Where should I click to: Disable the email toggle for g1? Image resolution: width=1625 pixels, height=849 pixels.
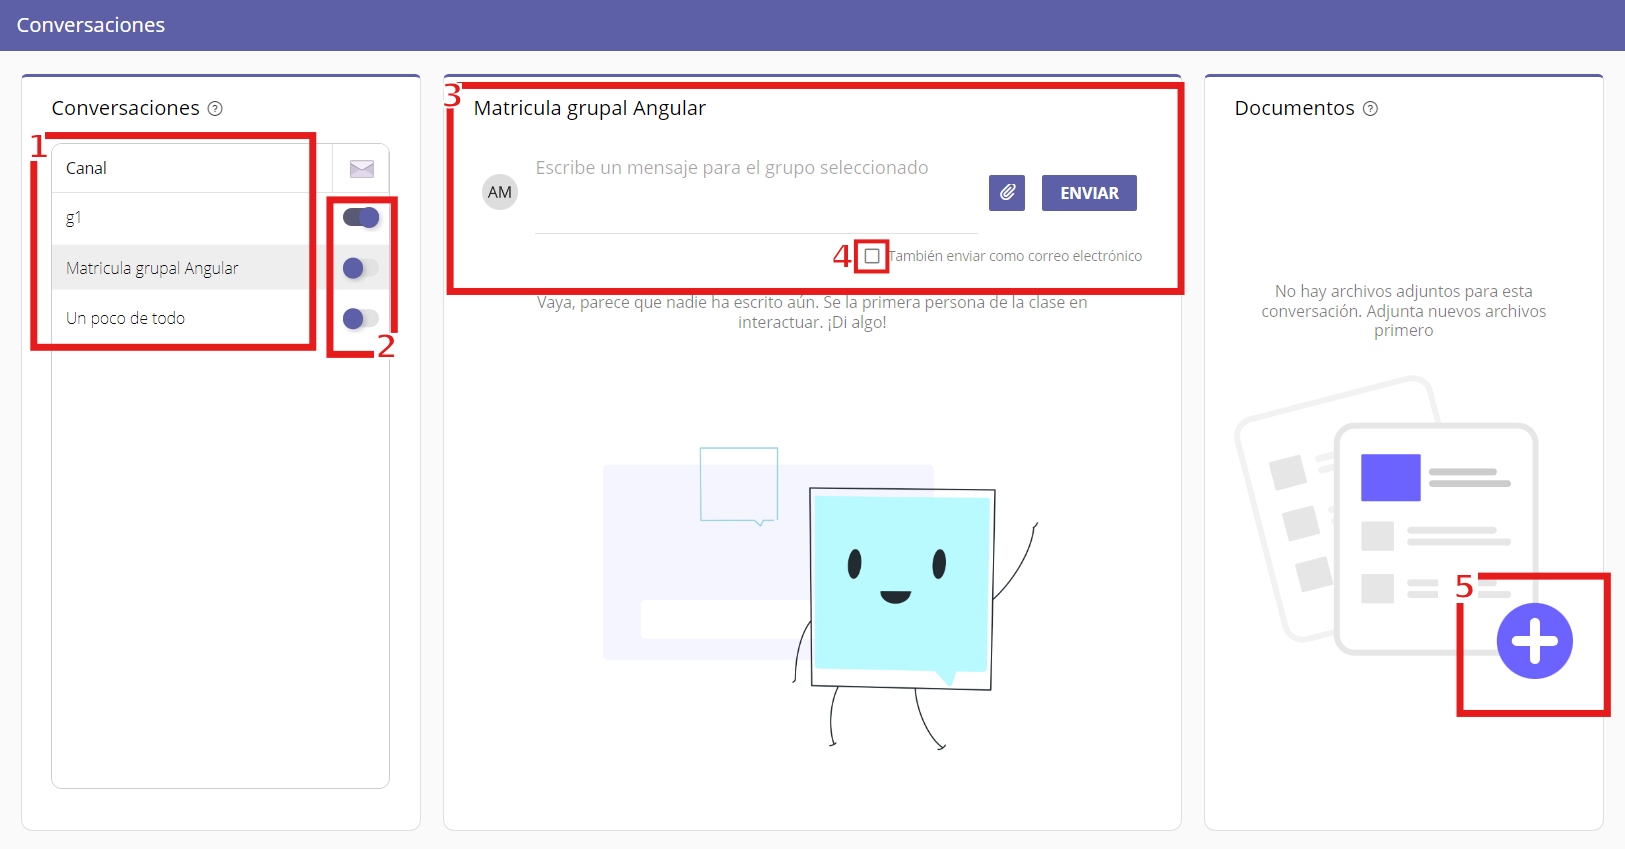click(x=361, y=218)
